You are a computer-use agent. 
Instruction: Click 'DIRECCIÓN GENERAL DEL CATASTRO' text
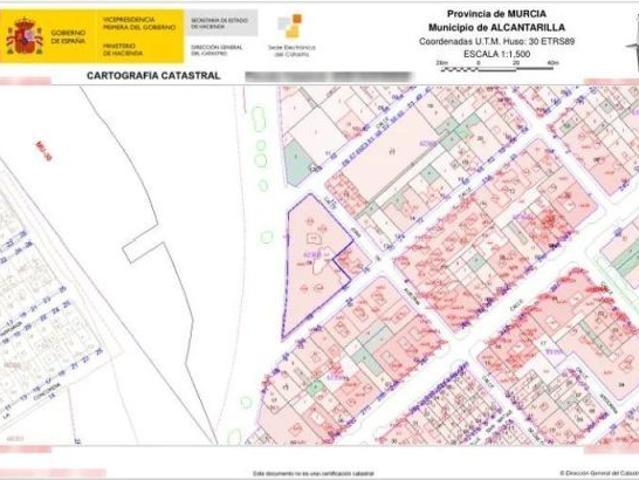(216, 50)
